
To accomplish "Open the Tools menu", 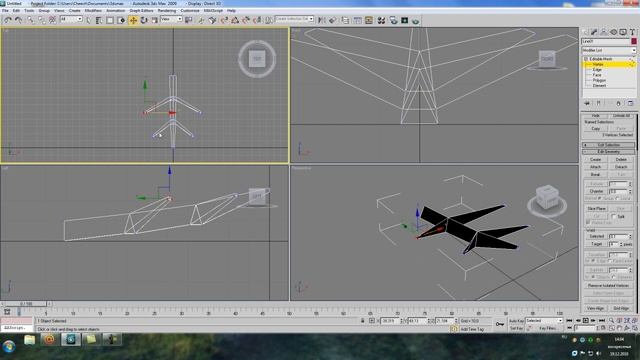I will coord(29,10).
